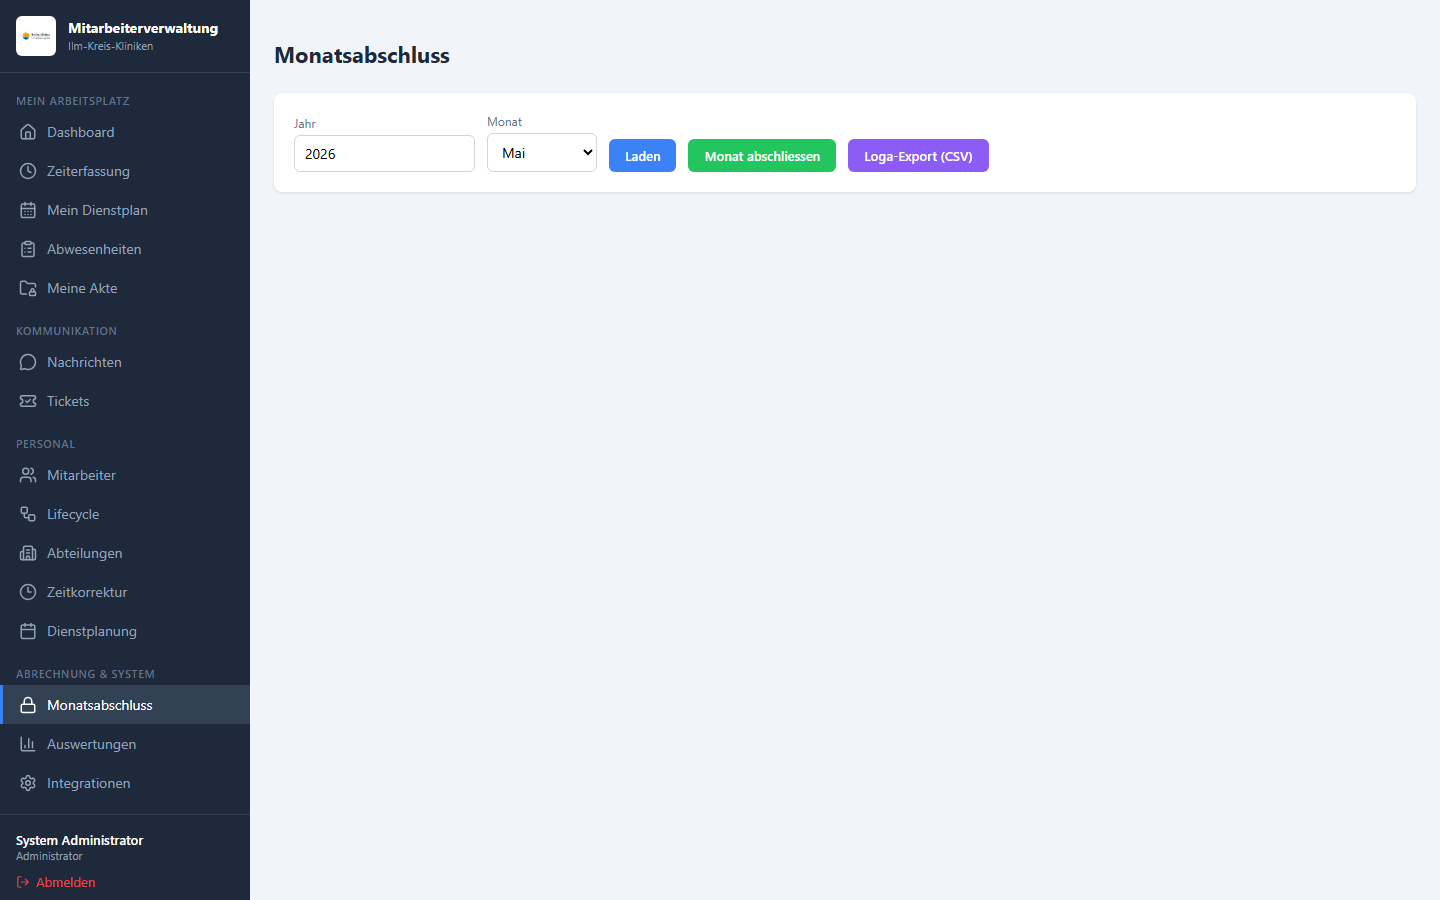
Task: Click the Ilm-Kreis-Kliniken logo icon
Action: click(36, 36)
